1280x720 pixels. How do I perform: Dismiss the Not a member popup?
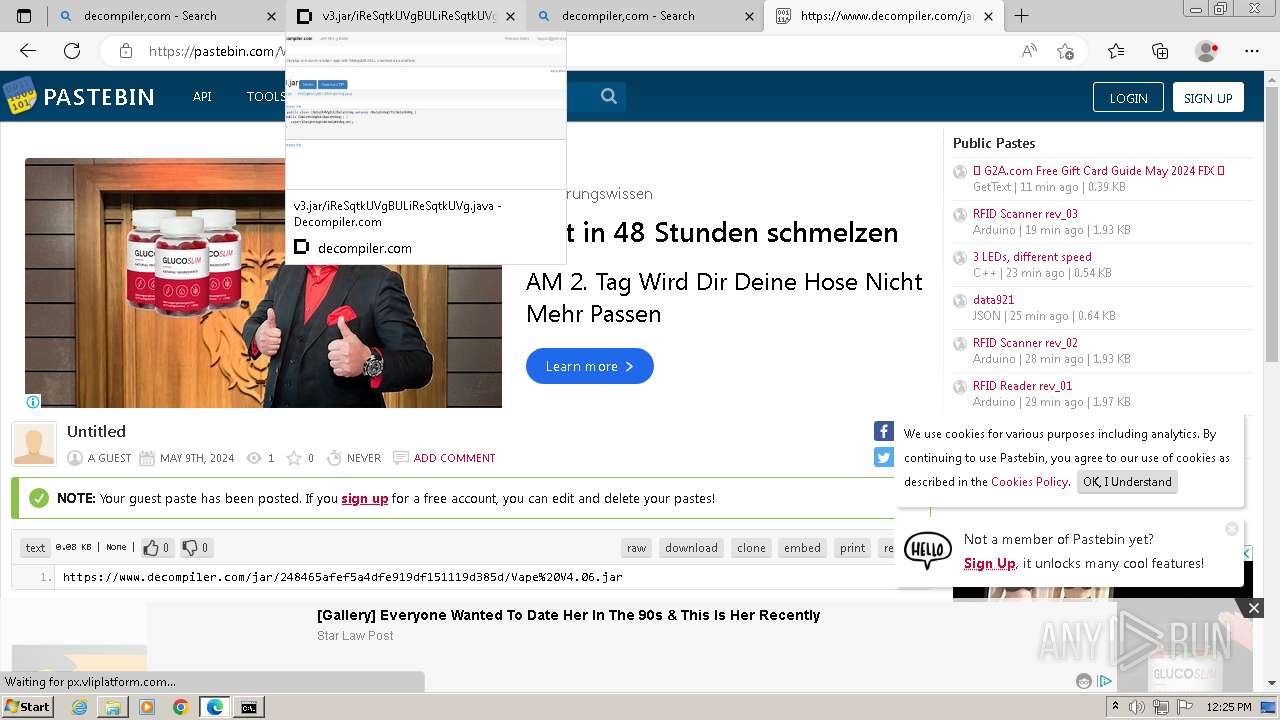[x=1232, y=529]
